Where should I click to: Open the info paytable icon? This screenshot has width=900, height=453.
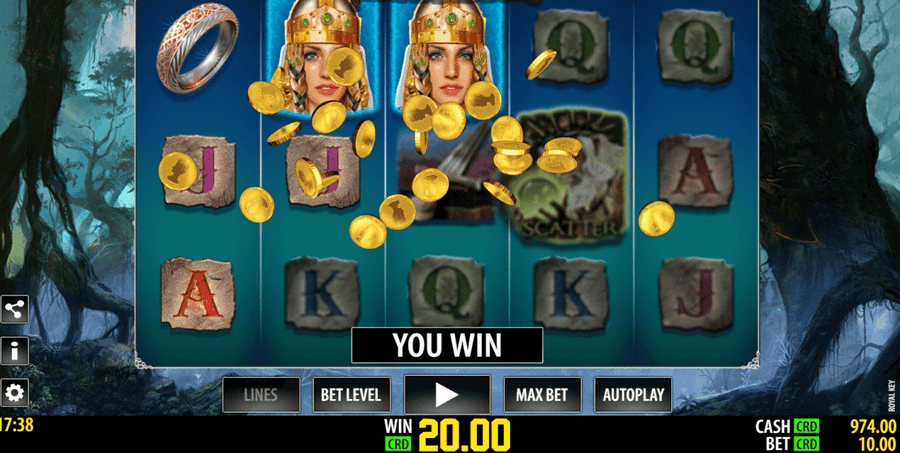coord(14,351)
